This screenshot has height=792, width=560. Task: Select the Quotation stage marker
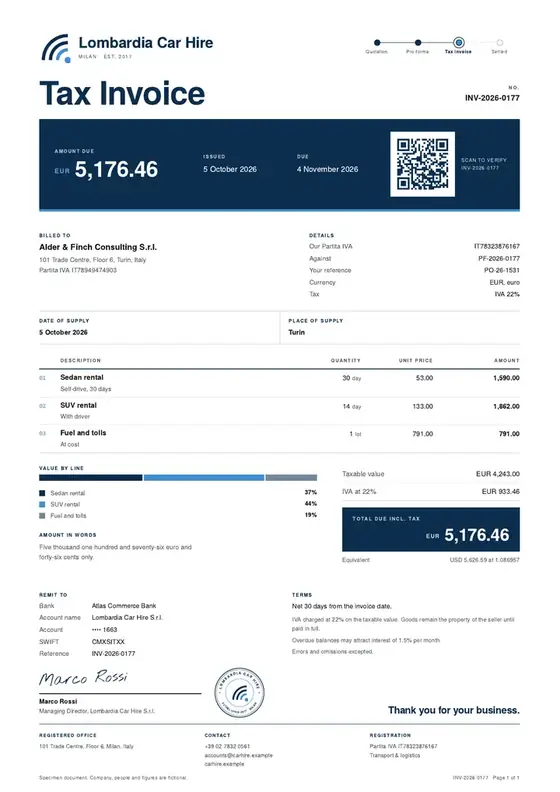click(x=377, y=43)
